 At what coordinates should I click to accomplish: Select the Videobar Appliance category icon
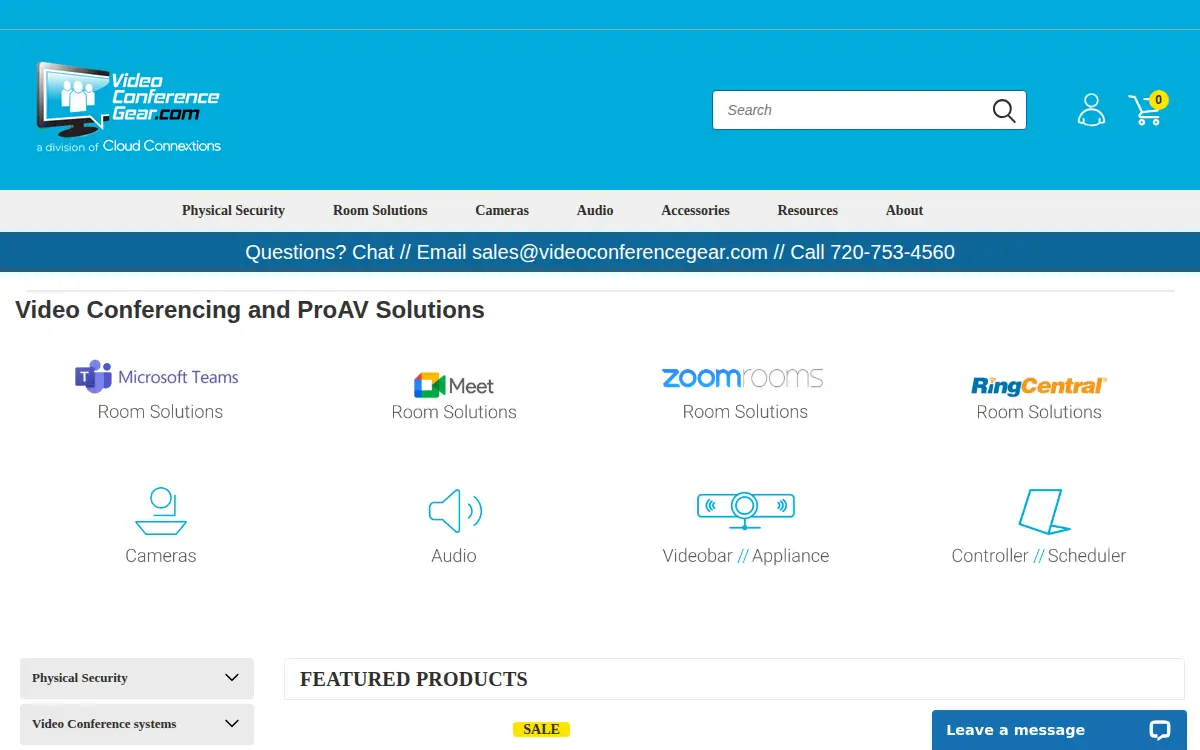coord(745,509)
